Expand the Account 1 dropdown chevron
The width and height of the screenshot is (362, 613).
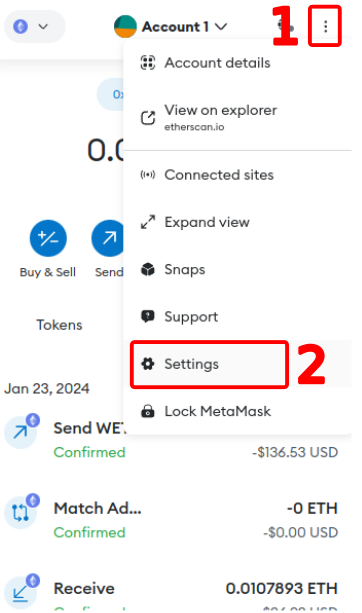pyautogui.click(x=221, y=27)
